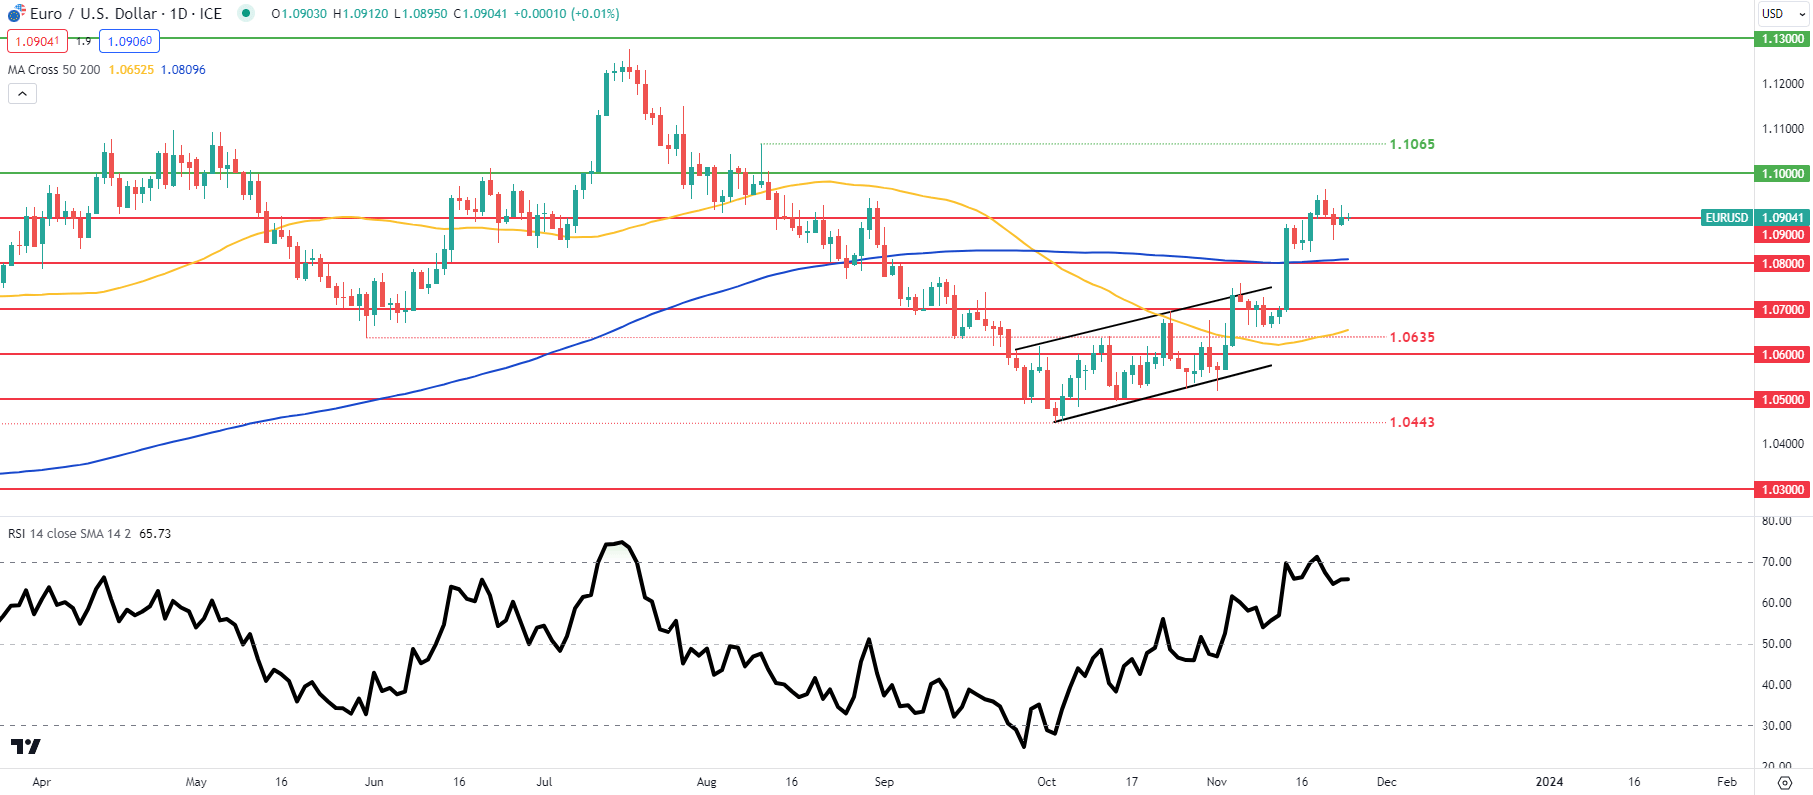Click the Sep label on time axis

tap(884, 782)
